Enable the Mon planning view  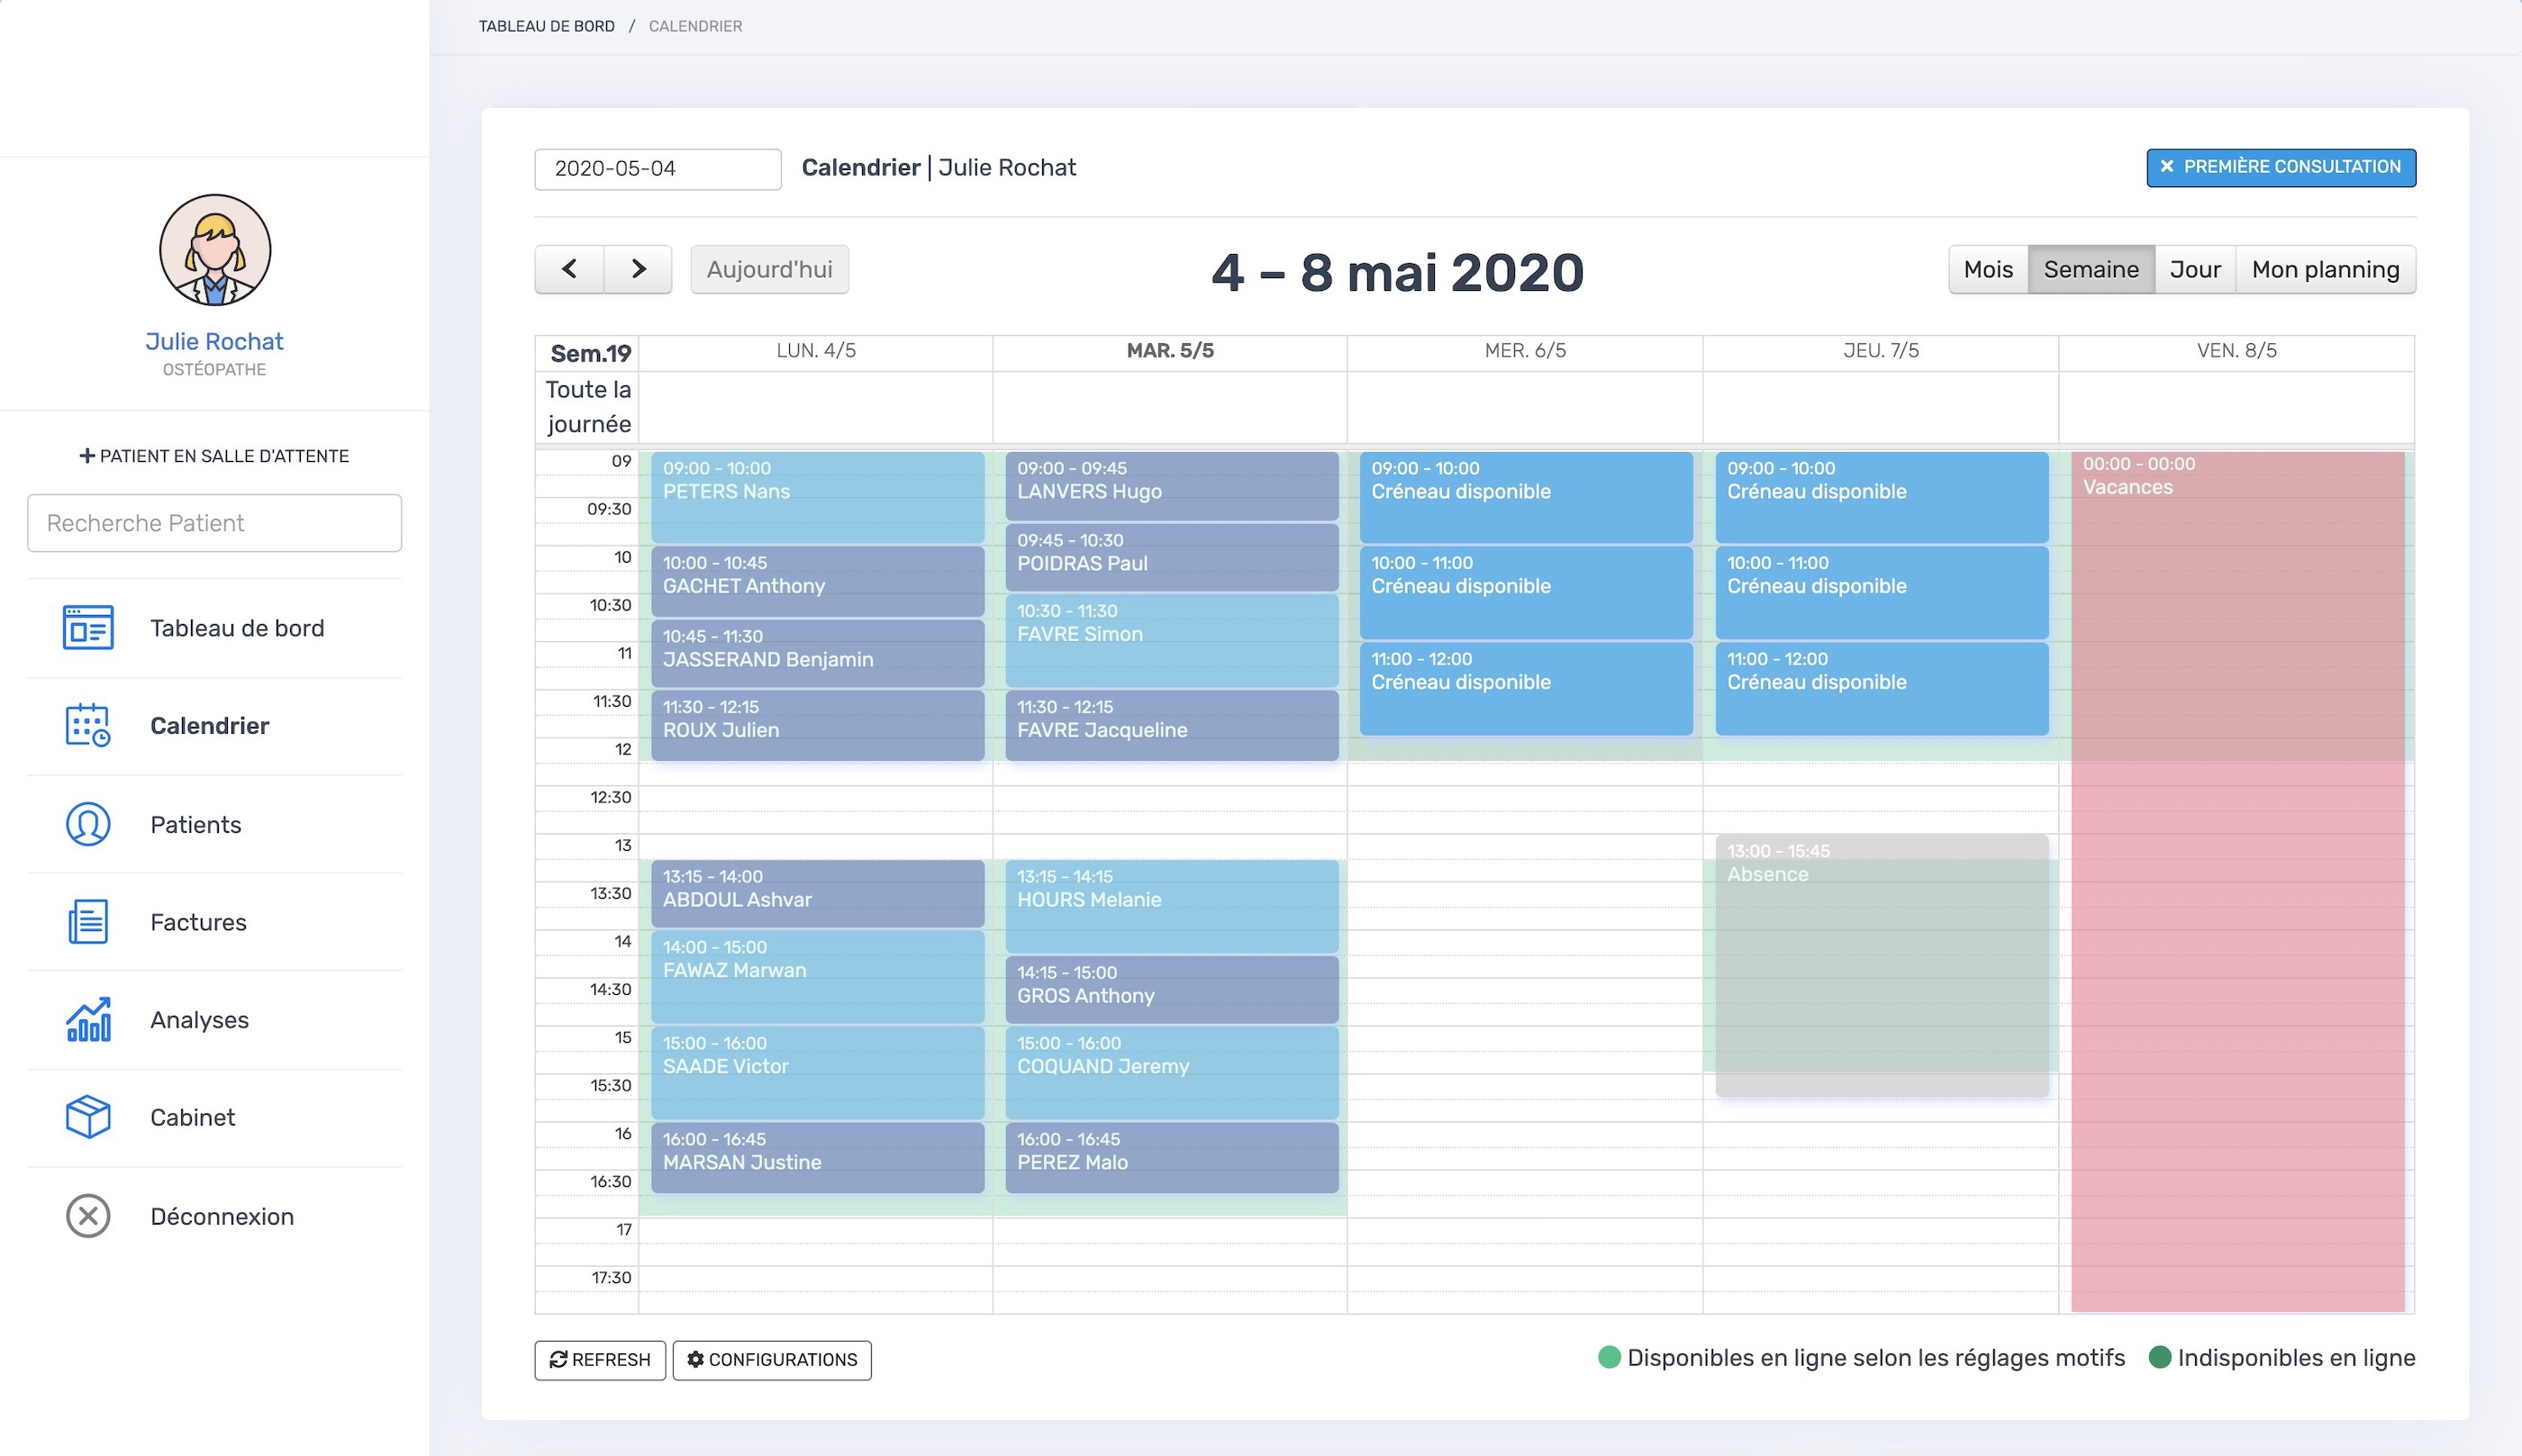(2325, 269)
